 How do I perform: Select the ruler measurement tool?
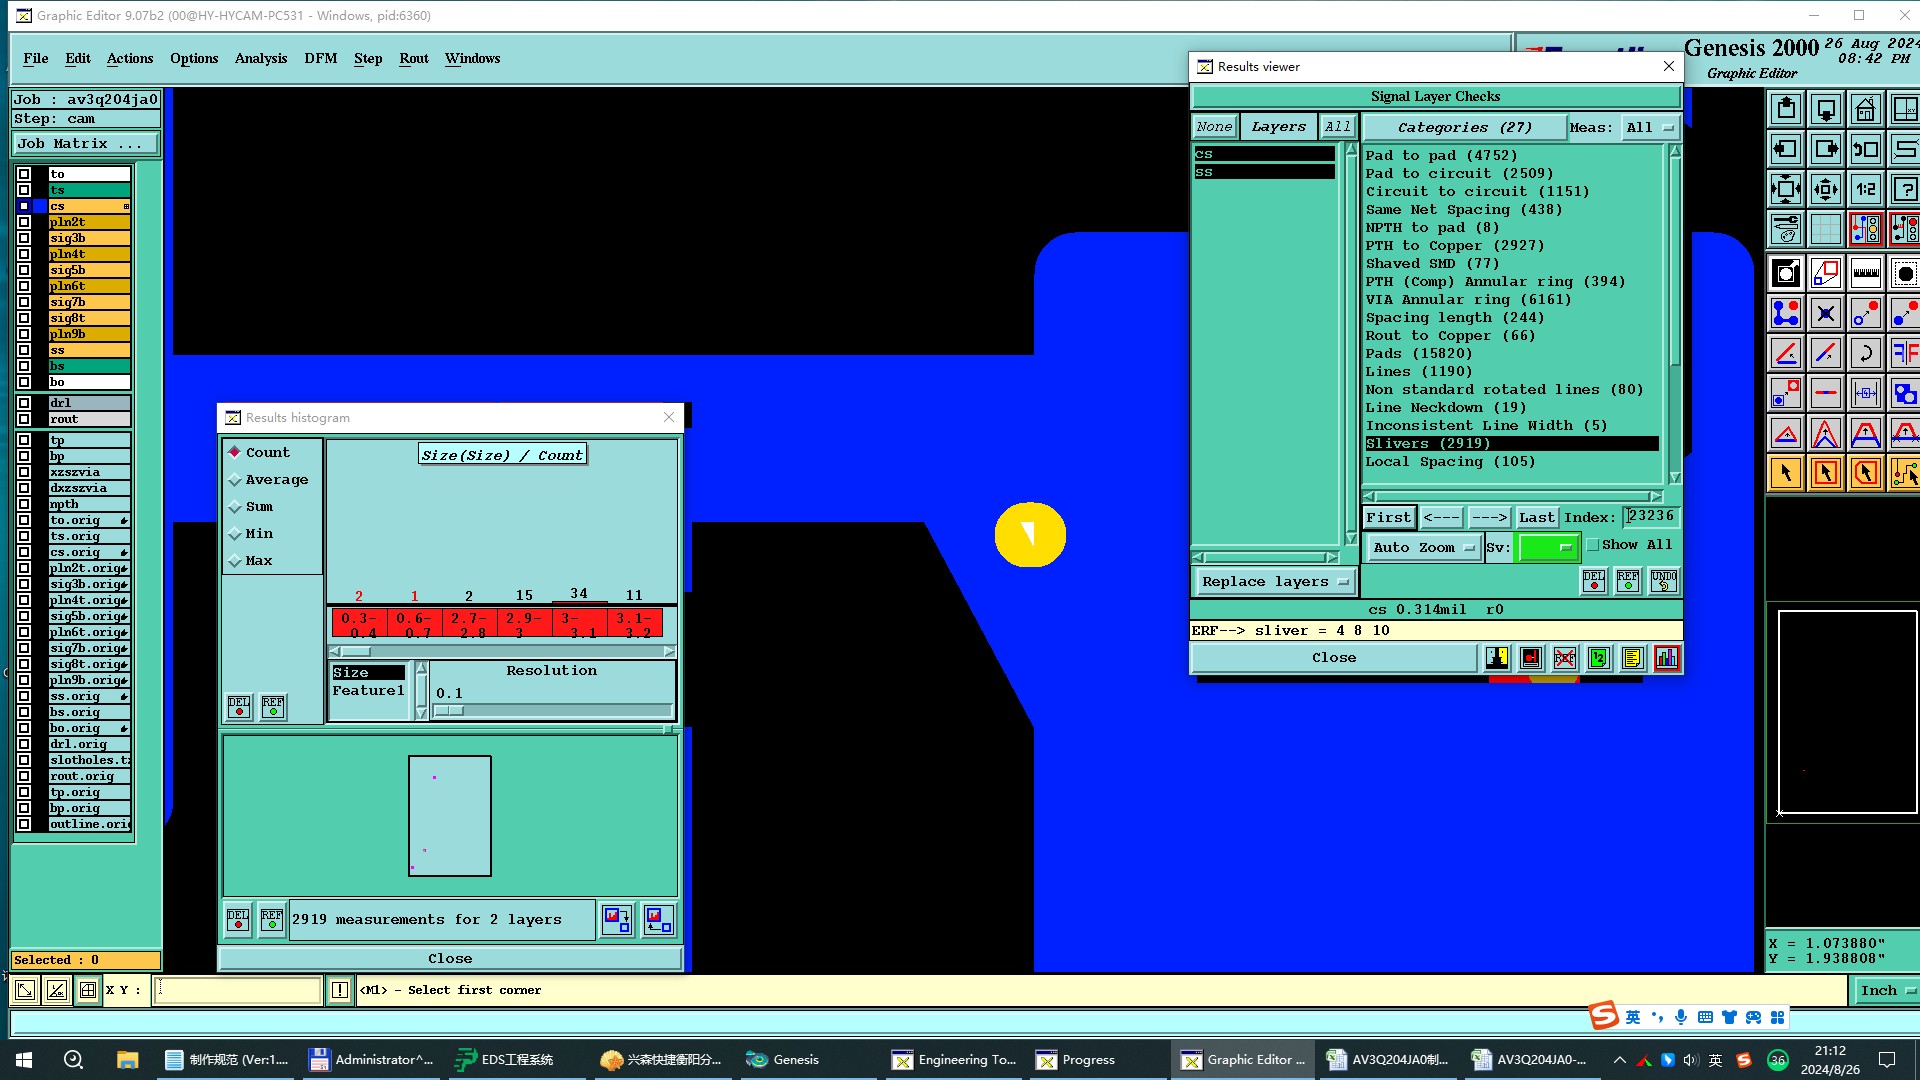[1865, 273]
